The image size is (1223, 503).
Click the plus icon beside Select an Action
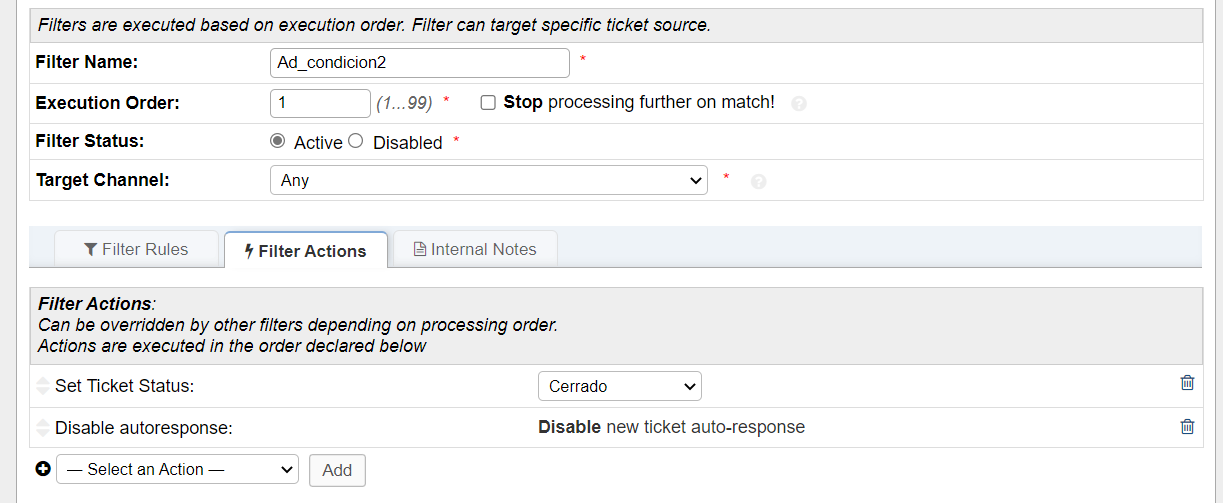click(x=43, y=469)
